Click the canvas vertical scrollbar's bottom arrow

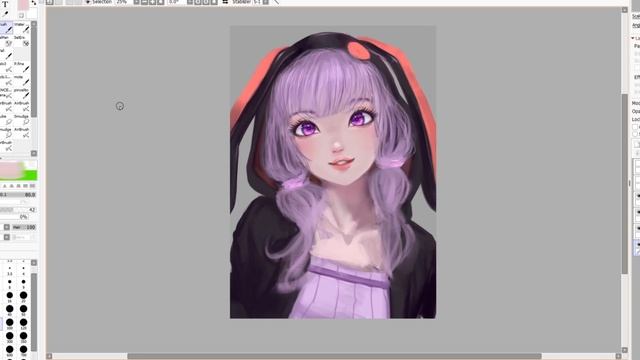[x=625, y=350]
